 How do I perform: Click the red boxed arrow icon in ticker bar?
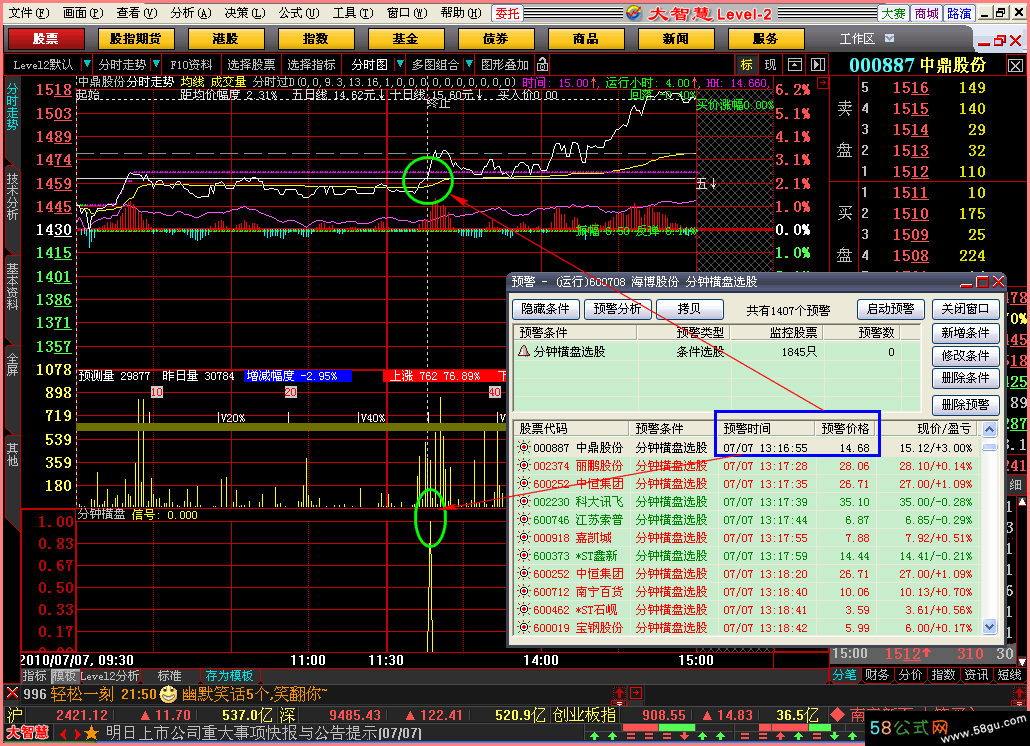point(636,693)
